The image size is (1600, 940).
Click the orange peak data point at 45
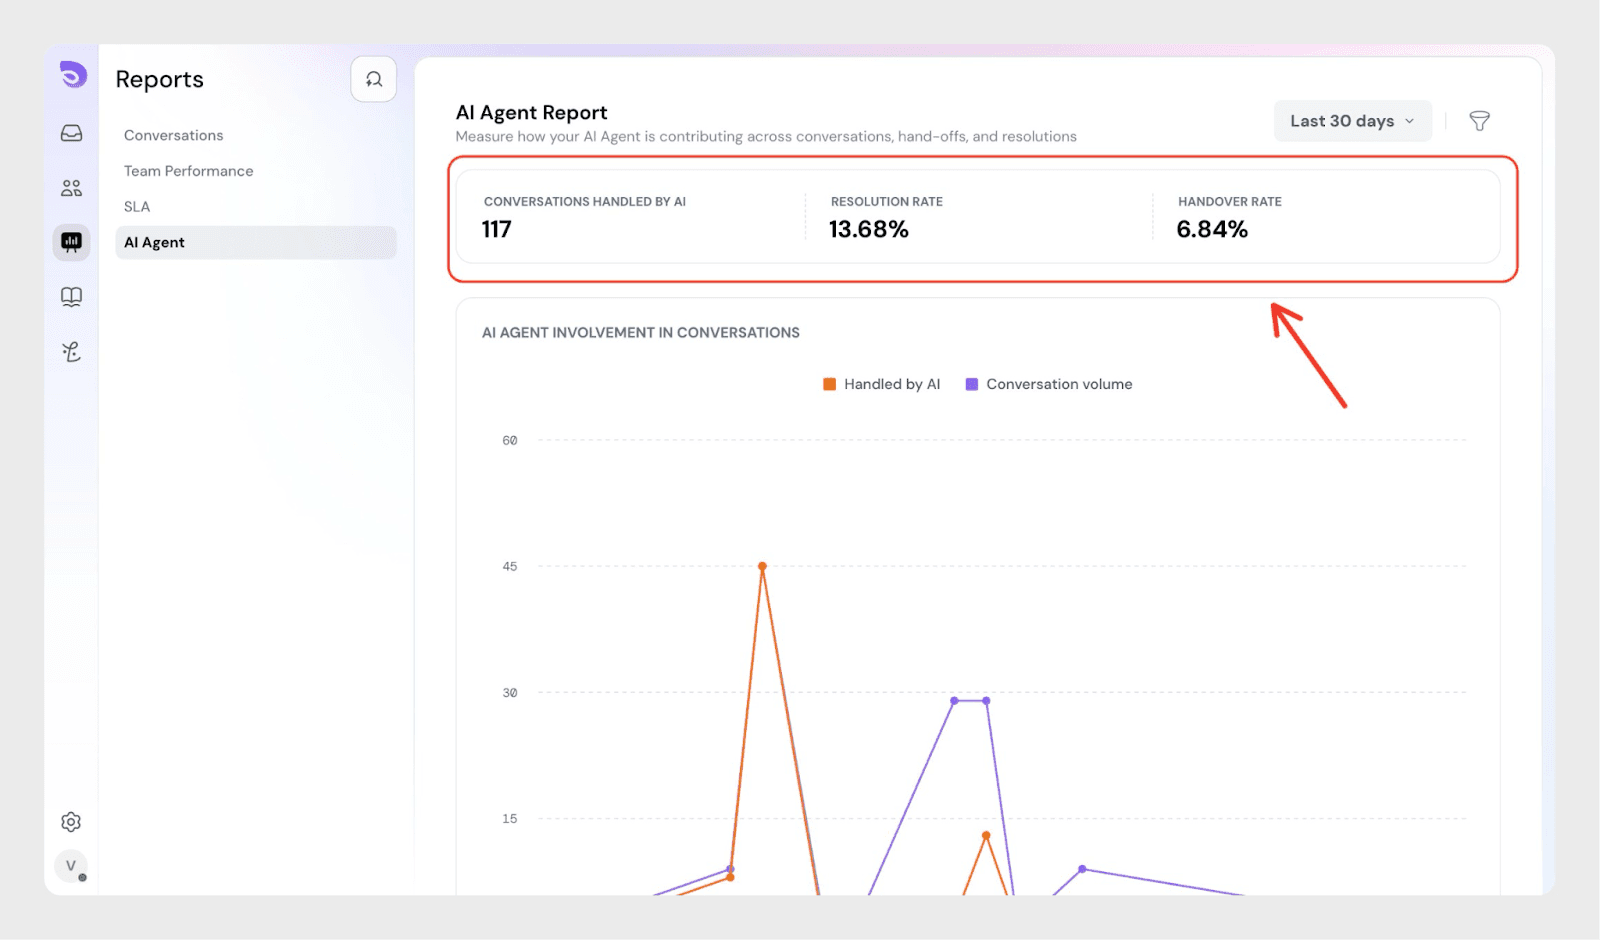(762, 566)
